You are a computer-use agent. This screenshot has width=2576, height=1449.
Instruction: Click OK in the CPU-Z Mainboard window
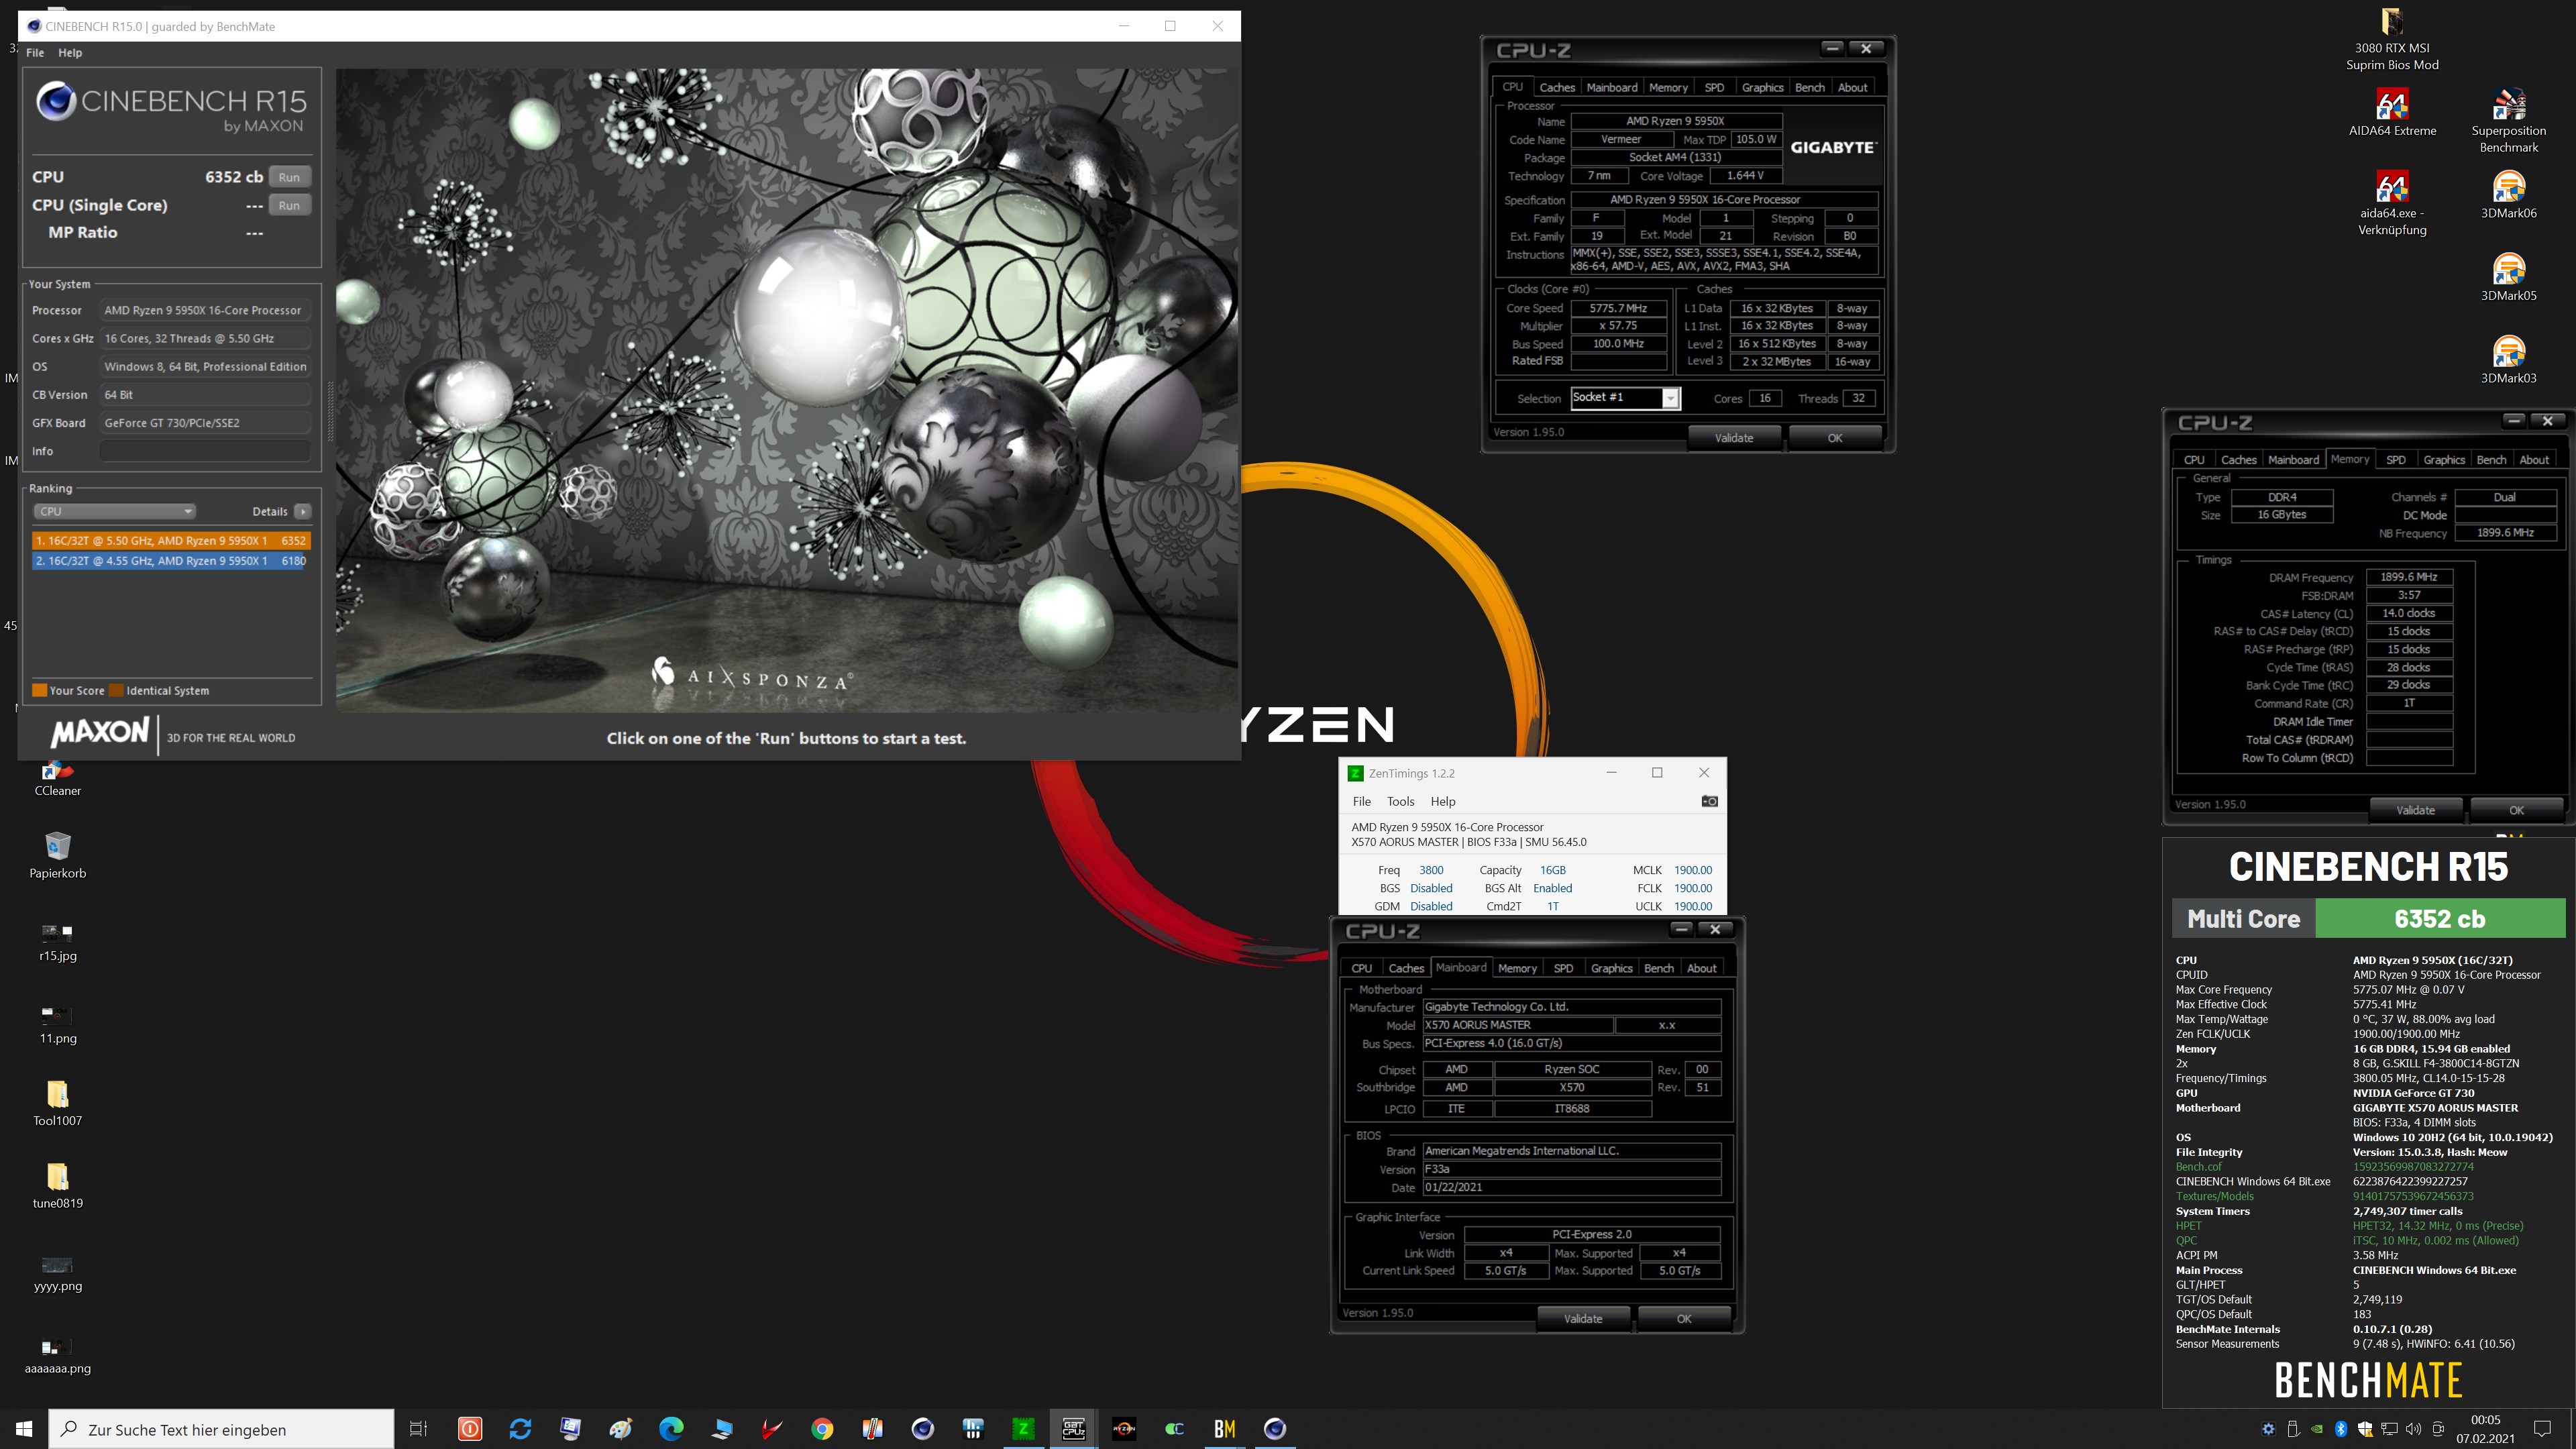pos(1683,1318)
